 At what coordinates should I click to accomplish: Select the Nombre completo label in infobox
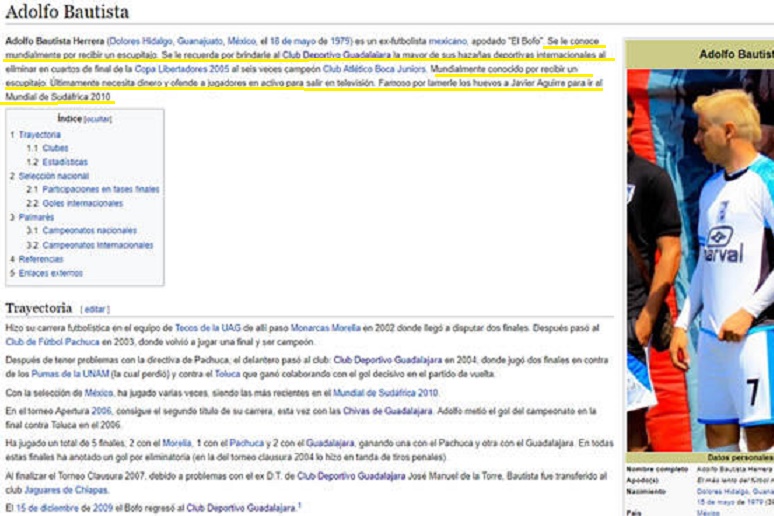coord(657,469)
